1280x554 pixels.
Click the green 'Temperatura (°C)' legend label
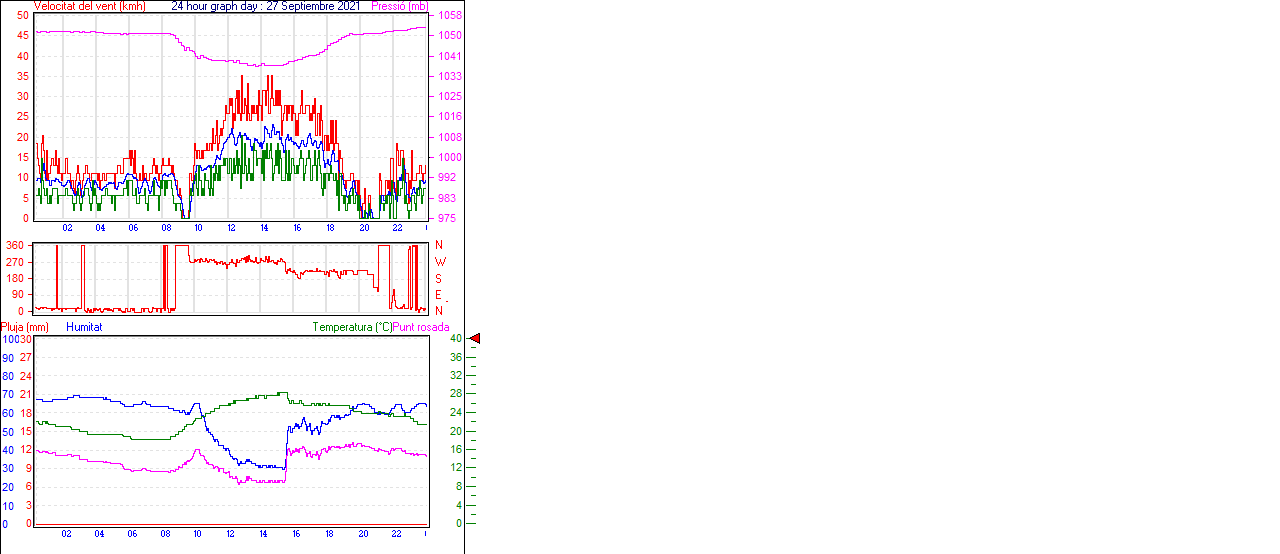point(352,327)
